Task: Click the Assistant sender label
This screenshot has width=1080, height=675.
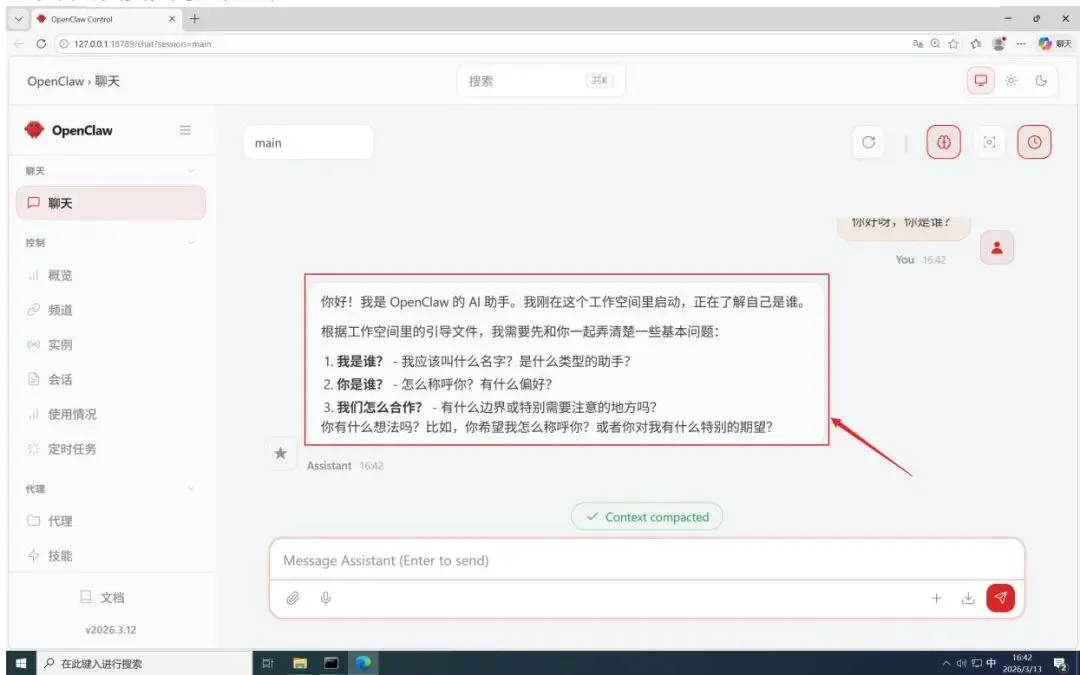Action: coord(329,466)
